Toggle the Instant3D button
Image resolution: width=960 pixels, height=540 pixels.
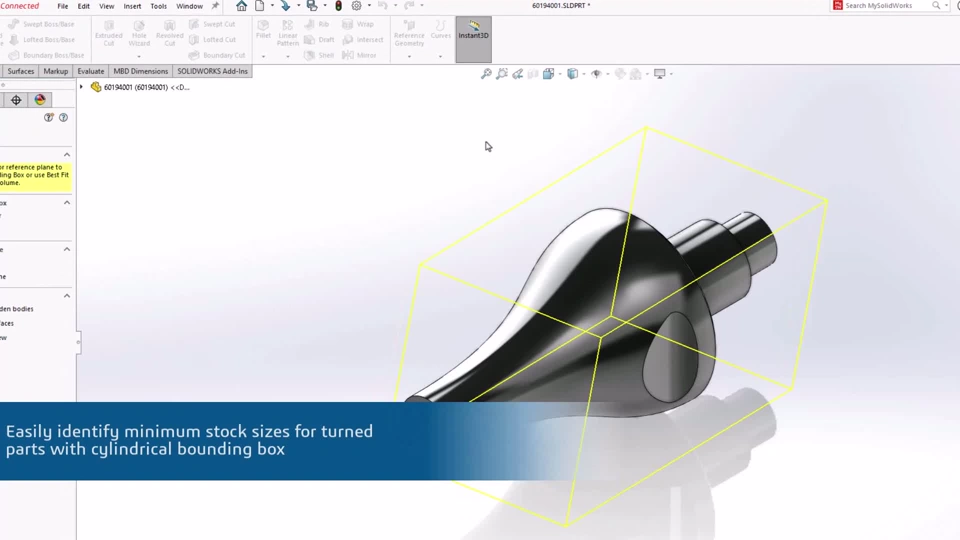473,39
